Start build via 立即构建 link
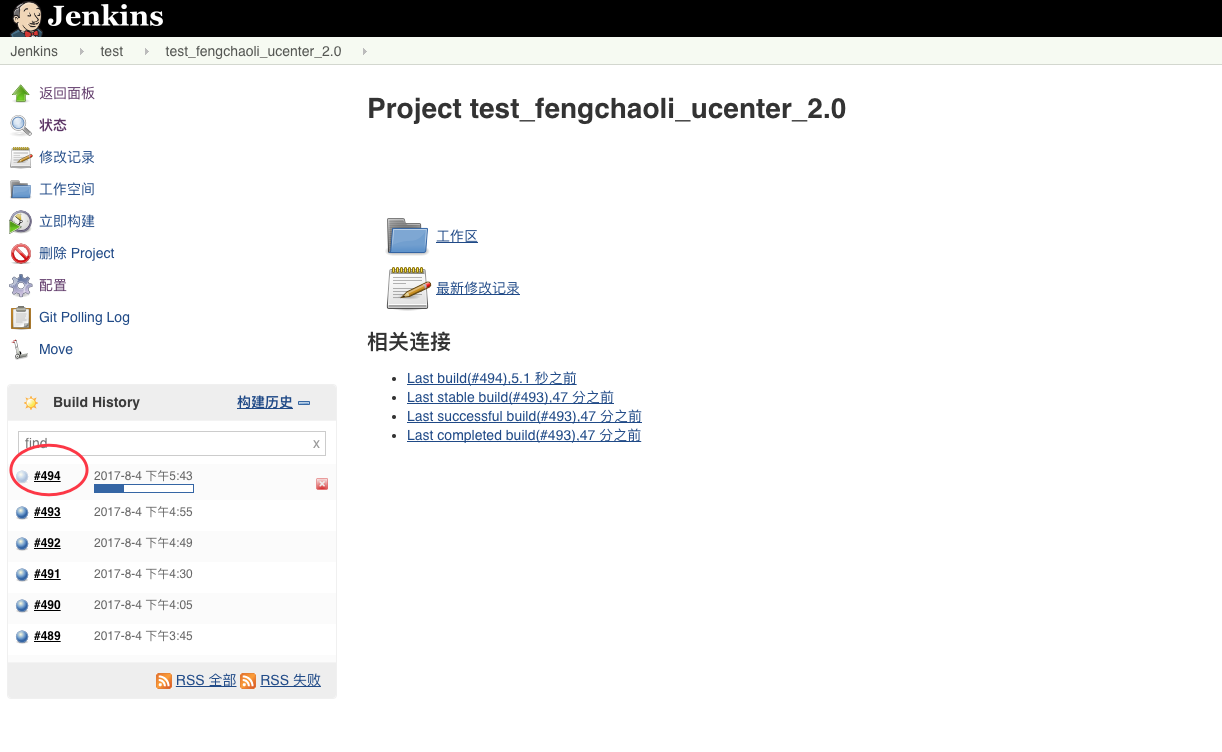This screenshot has height=752, width=1222. 67,221
